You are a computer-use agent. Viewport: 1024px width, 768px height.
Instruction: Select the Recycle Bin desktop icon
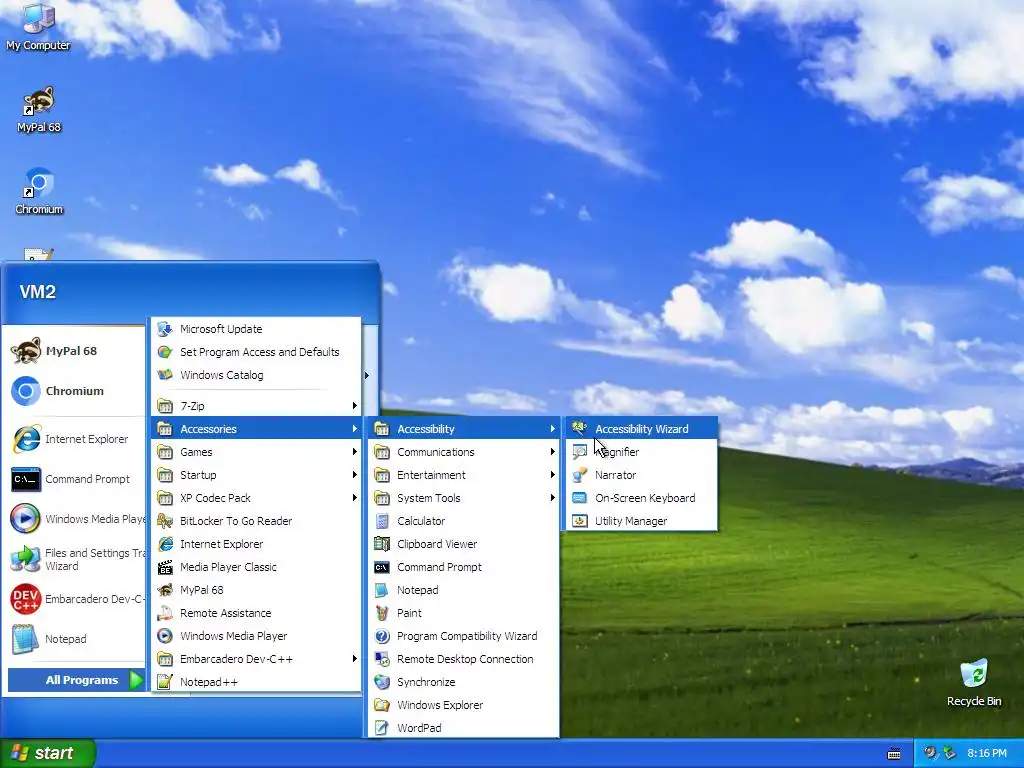[974, 682]
